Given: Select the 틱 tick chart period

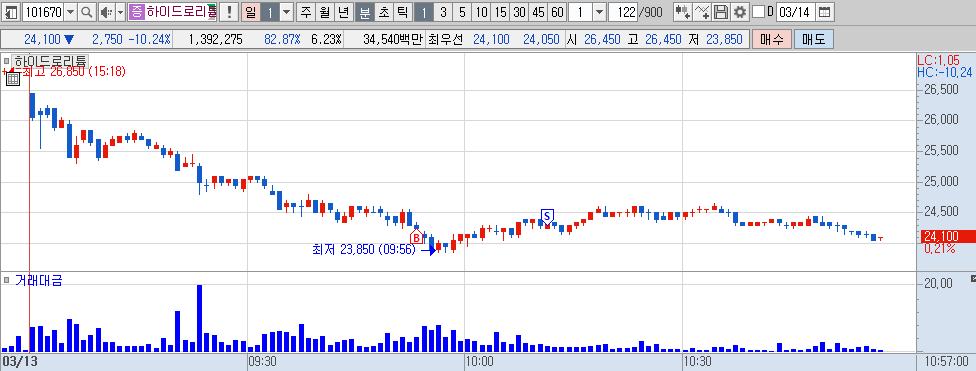Looking at the screenshot, I should pos(402,12).
